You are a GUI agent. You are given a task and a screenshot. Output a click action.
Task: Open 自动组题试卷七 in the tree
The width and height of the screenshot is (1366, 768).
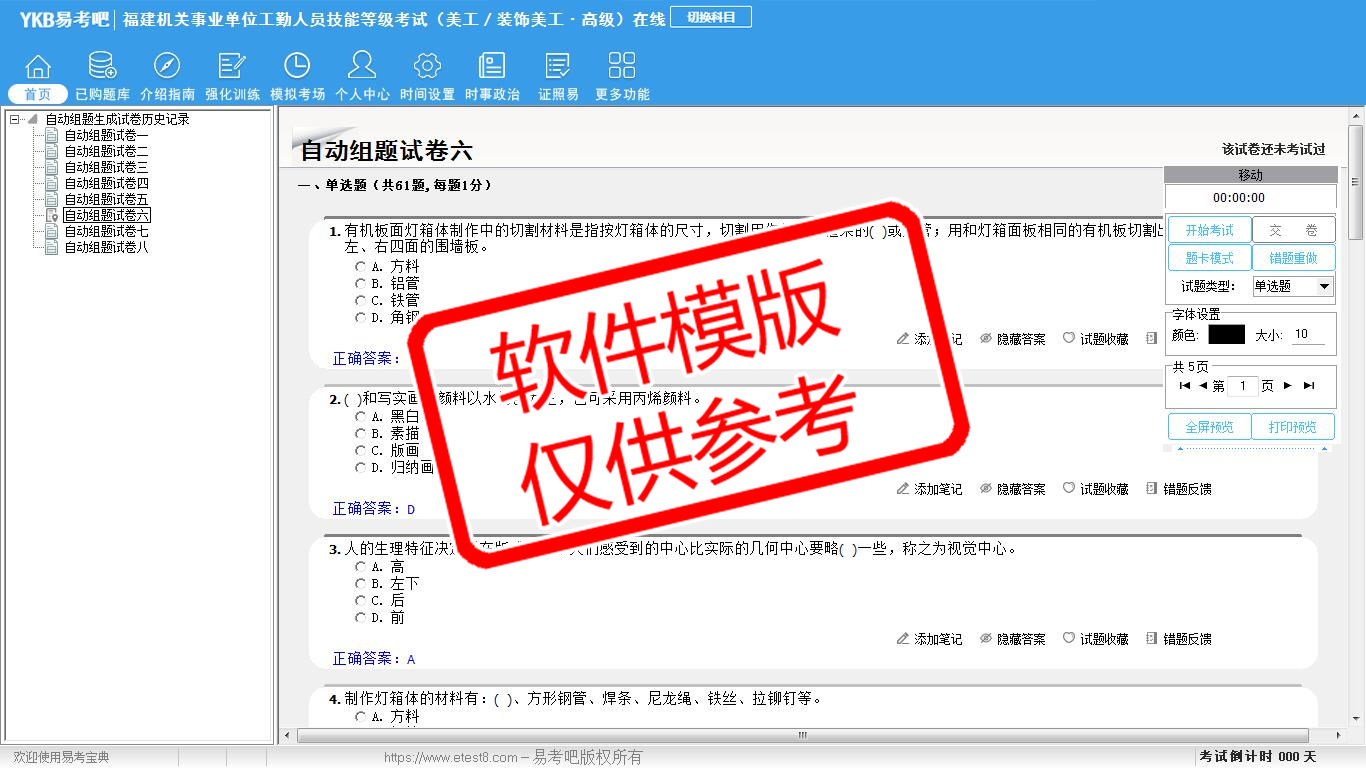[106, 231]
